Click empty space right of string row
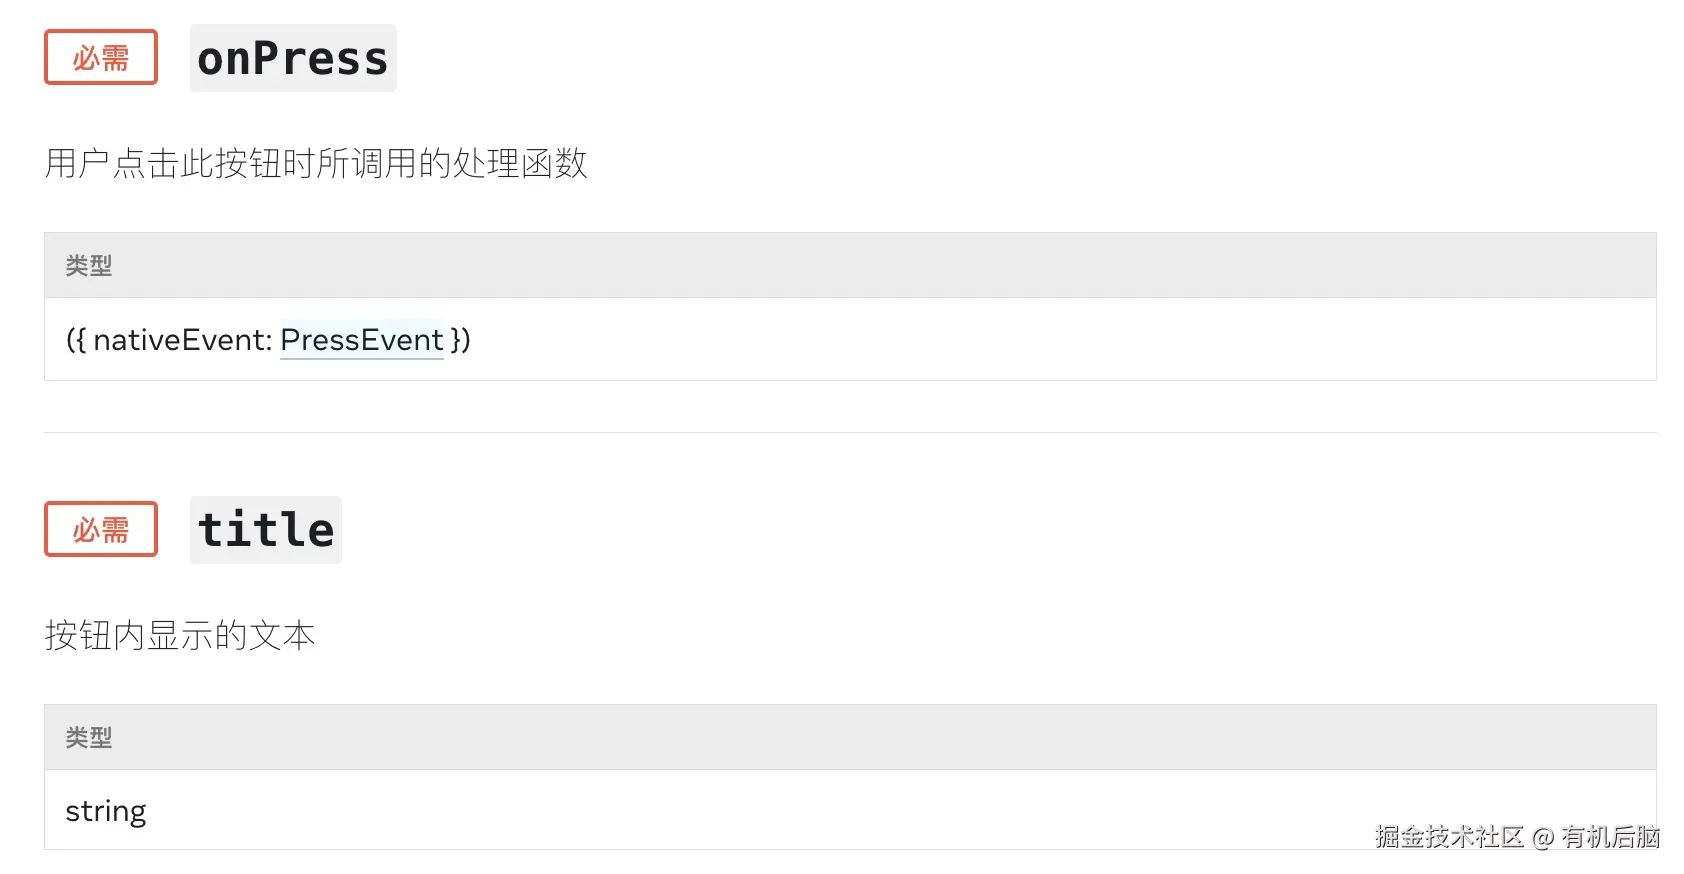This screenshot has width=1684, height=874. (760, 810)
